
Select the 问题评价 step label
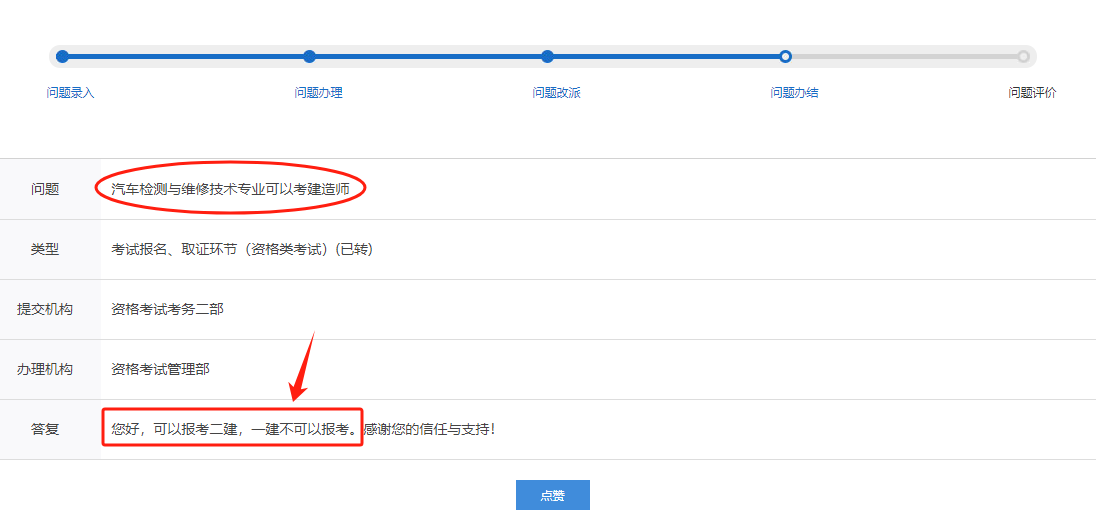1032,93
